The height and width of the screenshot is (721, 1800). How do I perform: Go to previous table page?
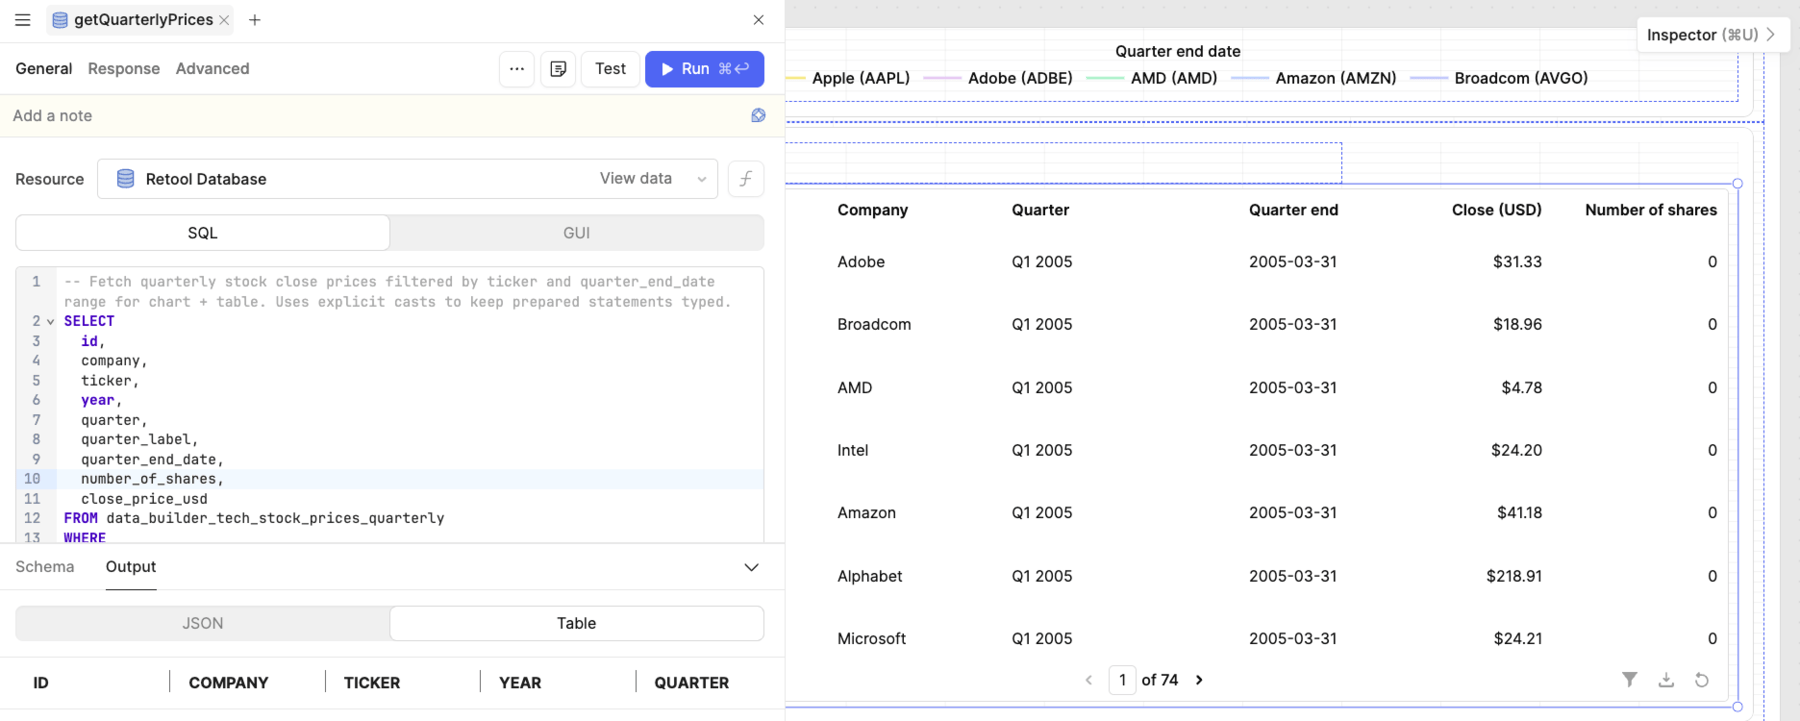pyautogui.click(x=1089, y=680)
